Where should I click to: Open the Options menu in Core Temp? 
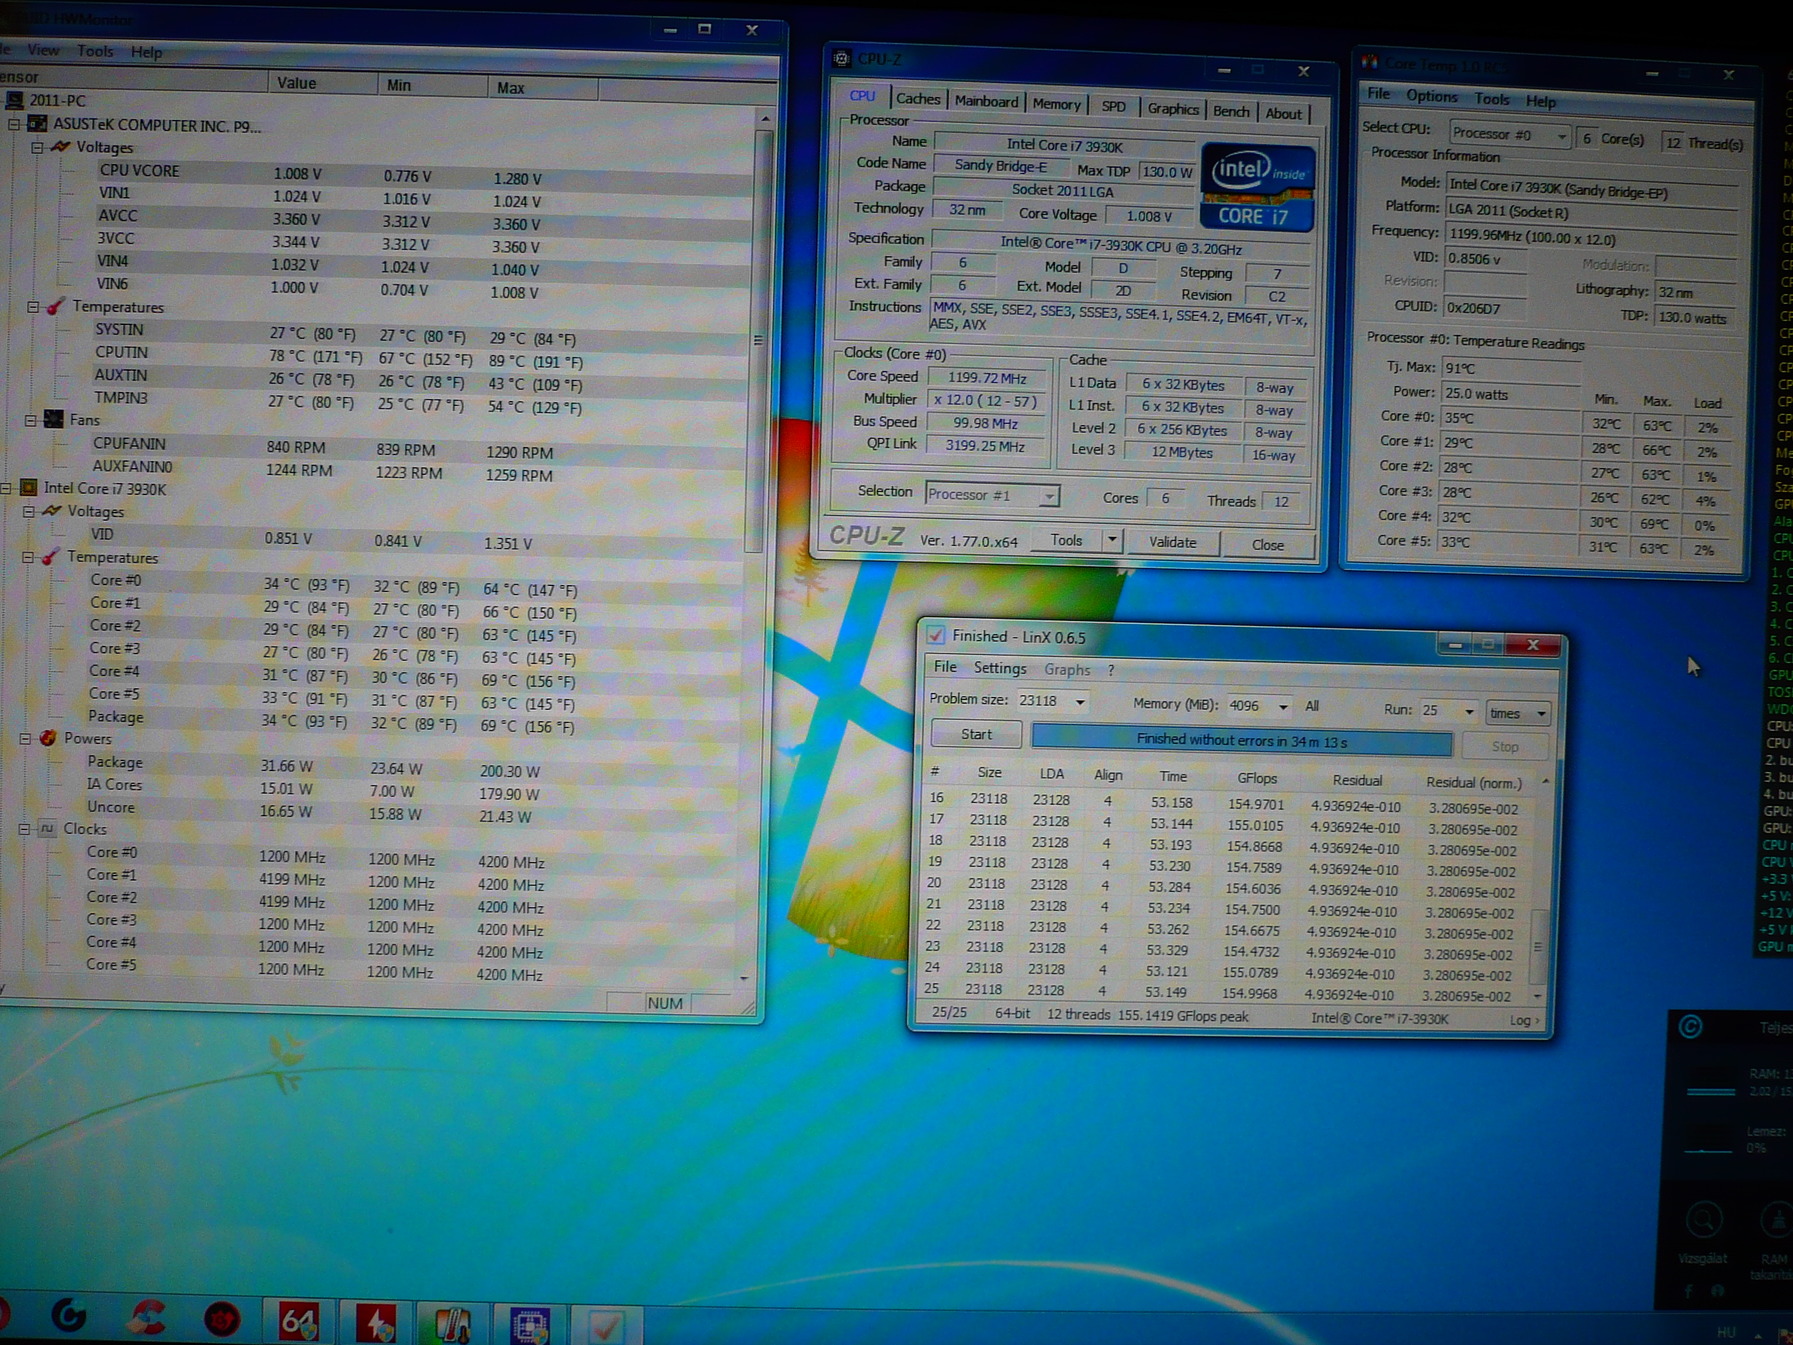pos(1431,96)
